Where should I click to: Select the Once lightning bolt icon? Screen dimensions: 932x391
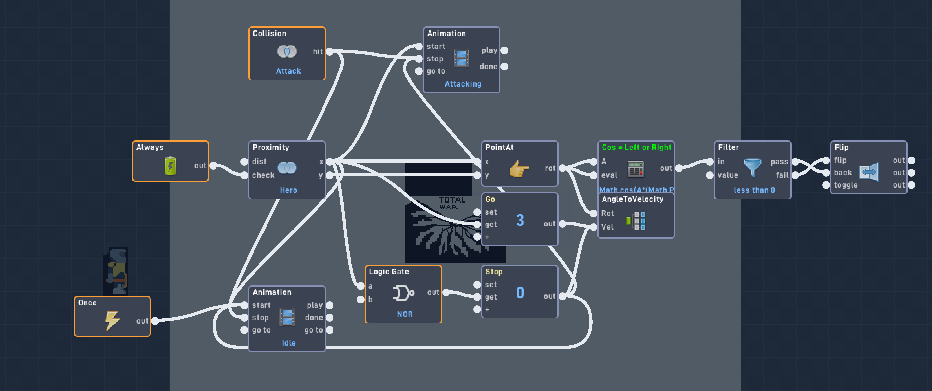112,321
